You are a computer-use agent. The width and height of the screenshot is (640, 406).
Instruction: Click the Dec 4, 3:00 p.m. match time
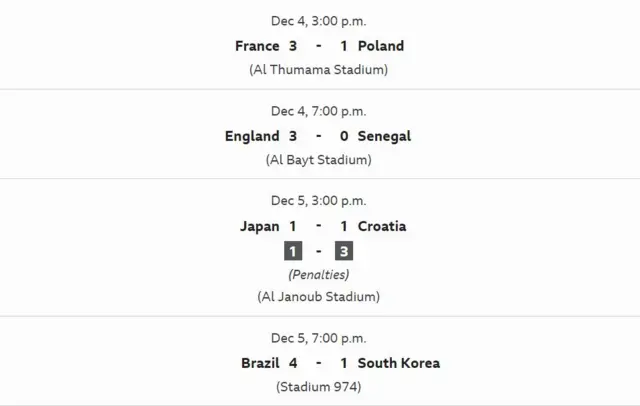(x=318, y=21)
